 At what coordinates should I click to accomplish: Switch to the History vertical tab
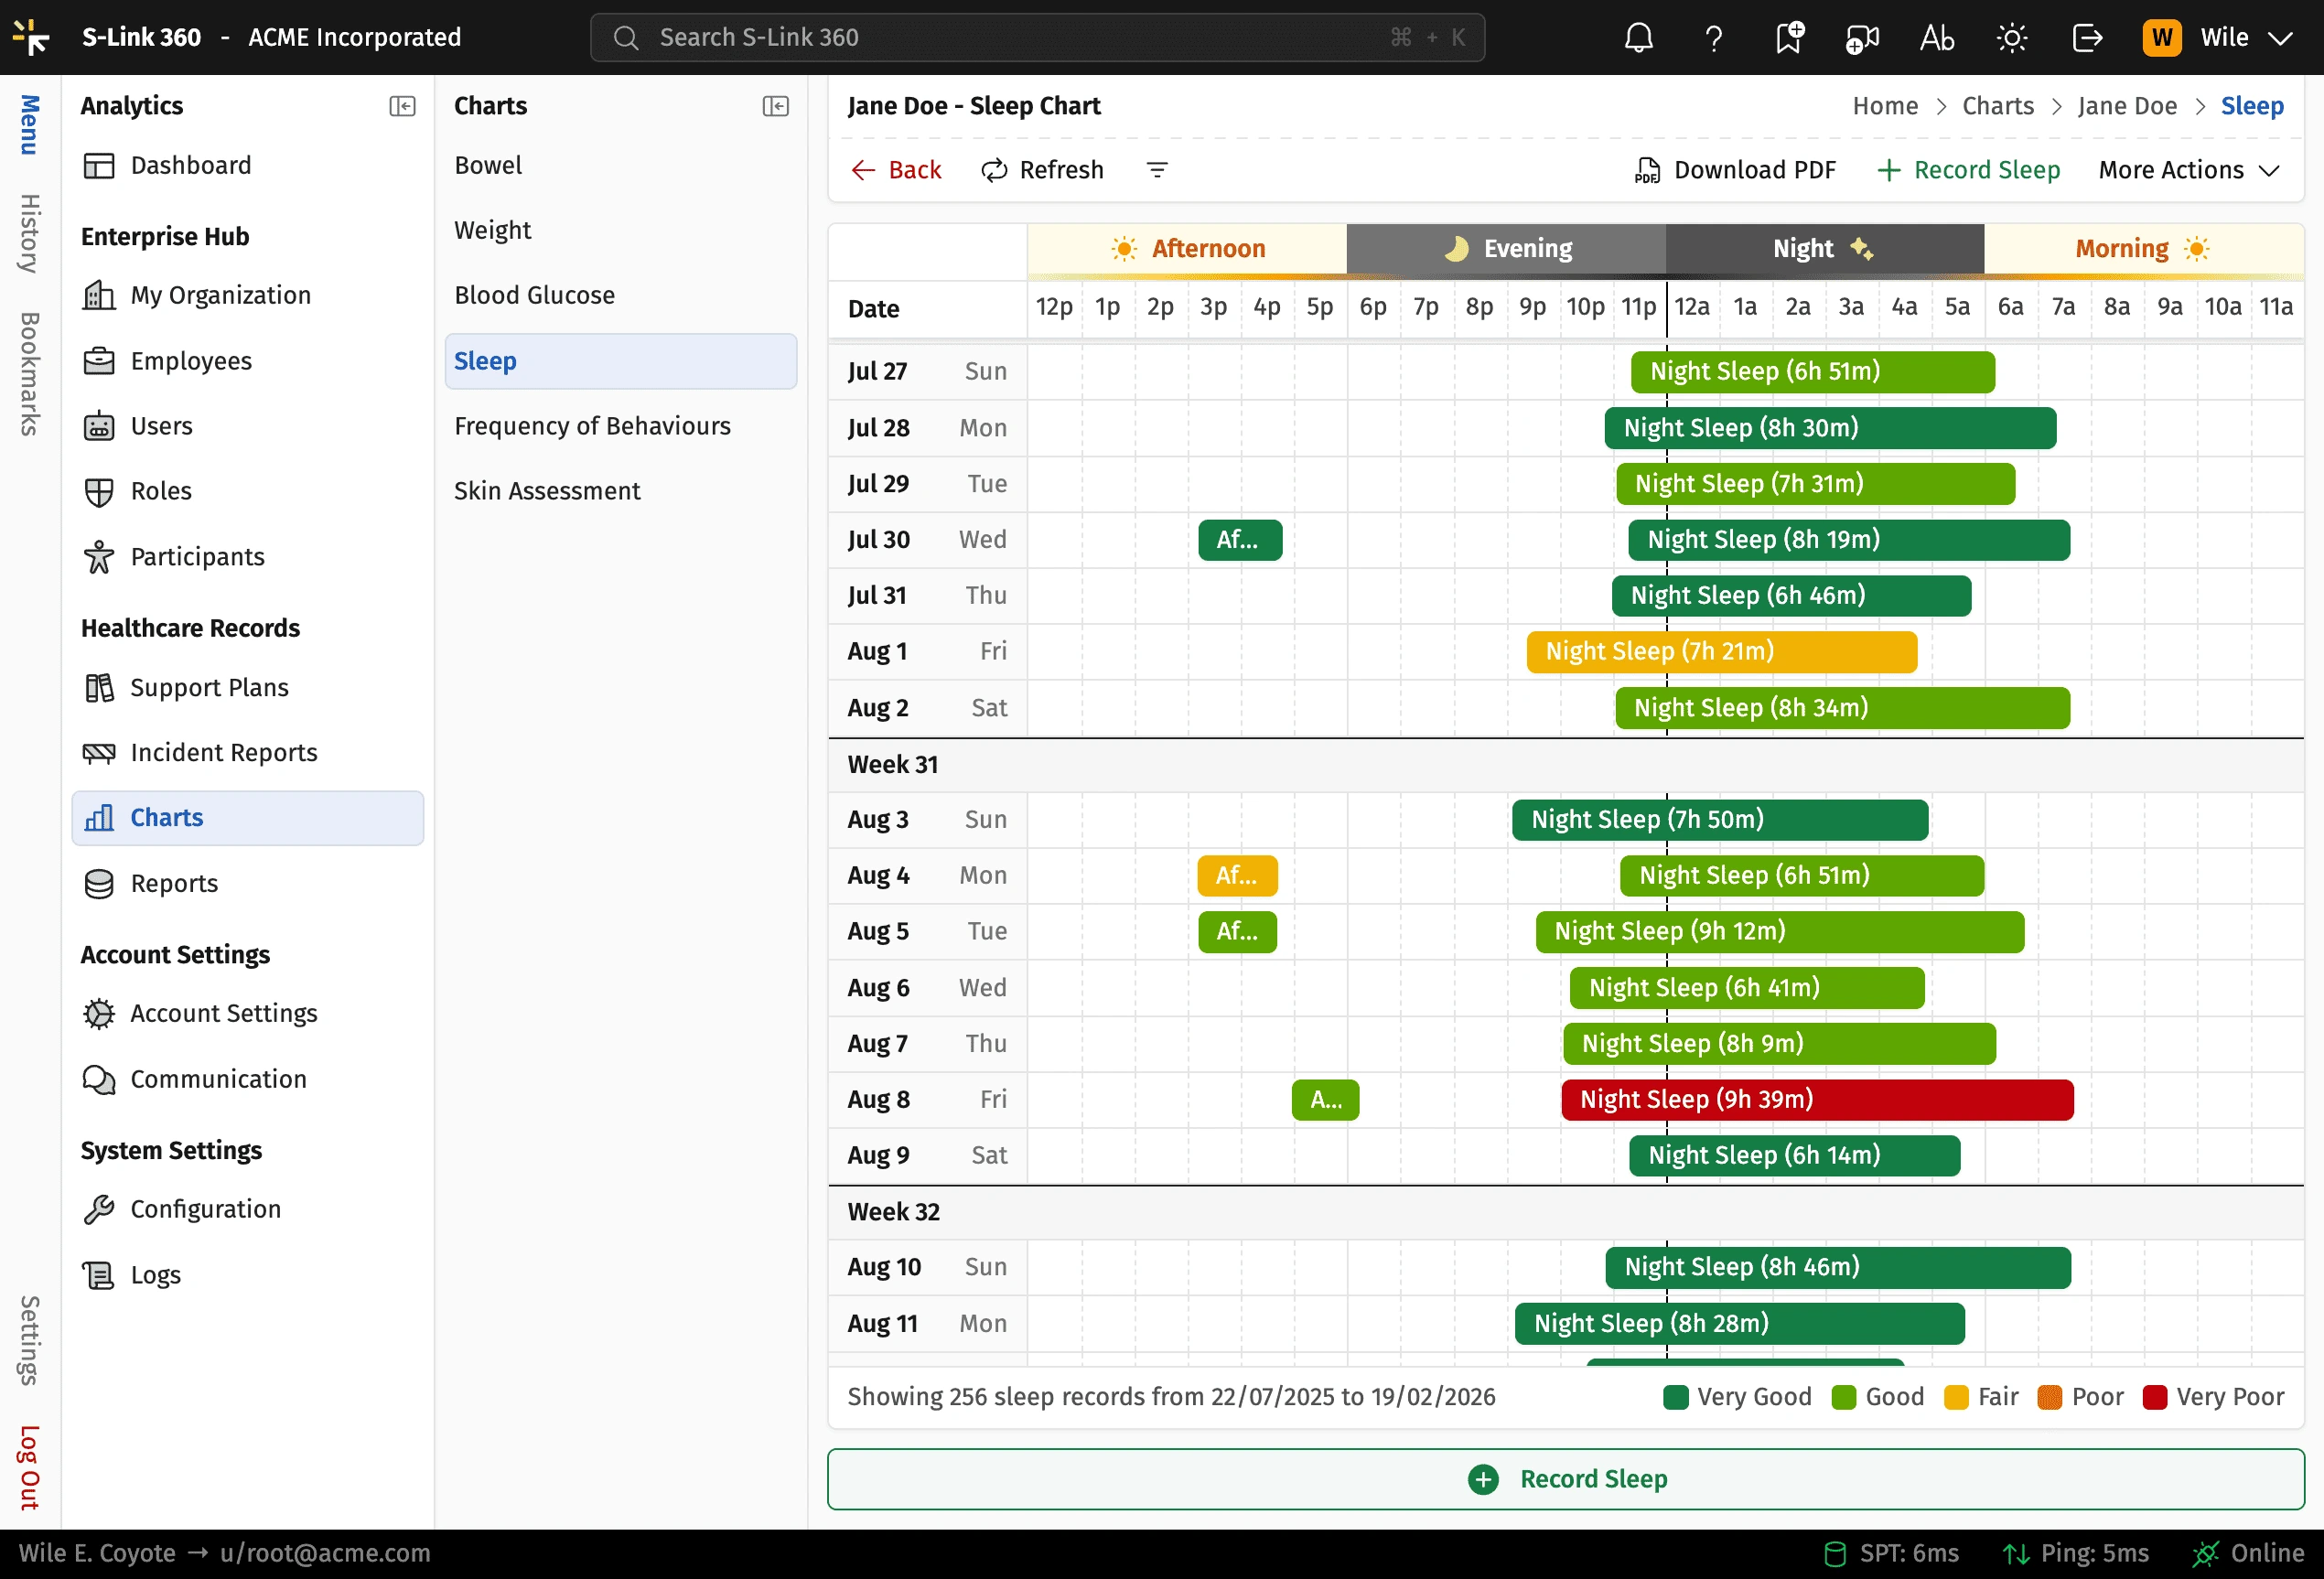coord(30,233)
